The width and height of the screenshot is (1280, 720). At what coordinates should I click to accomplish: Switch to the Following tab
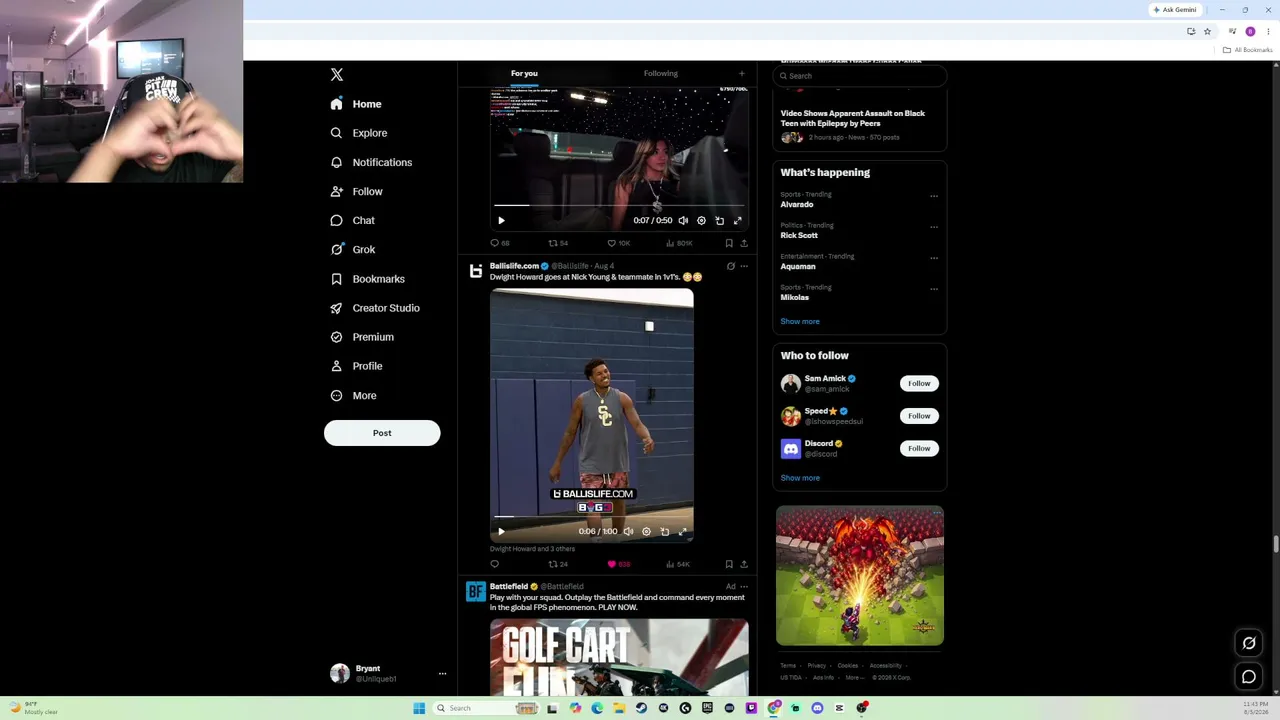[661, 73]
